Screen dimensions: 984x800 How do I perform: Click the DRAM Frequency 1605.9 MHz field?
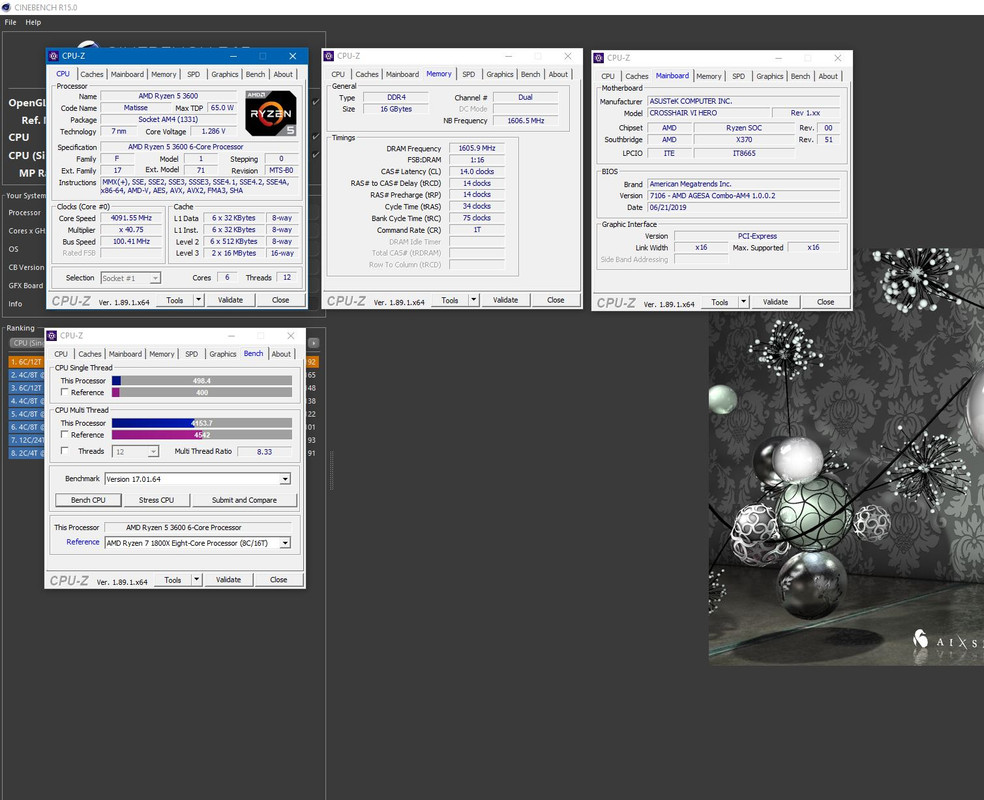pos(477,148)
